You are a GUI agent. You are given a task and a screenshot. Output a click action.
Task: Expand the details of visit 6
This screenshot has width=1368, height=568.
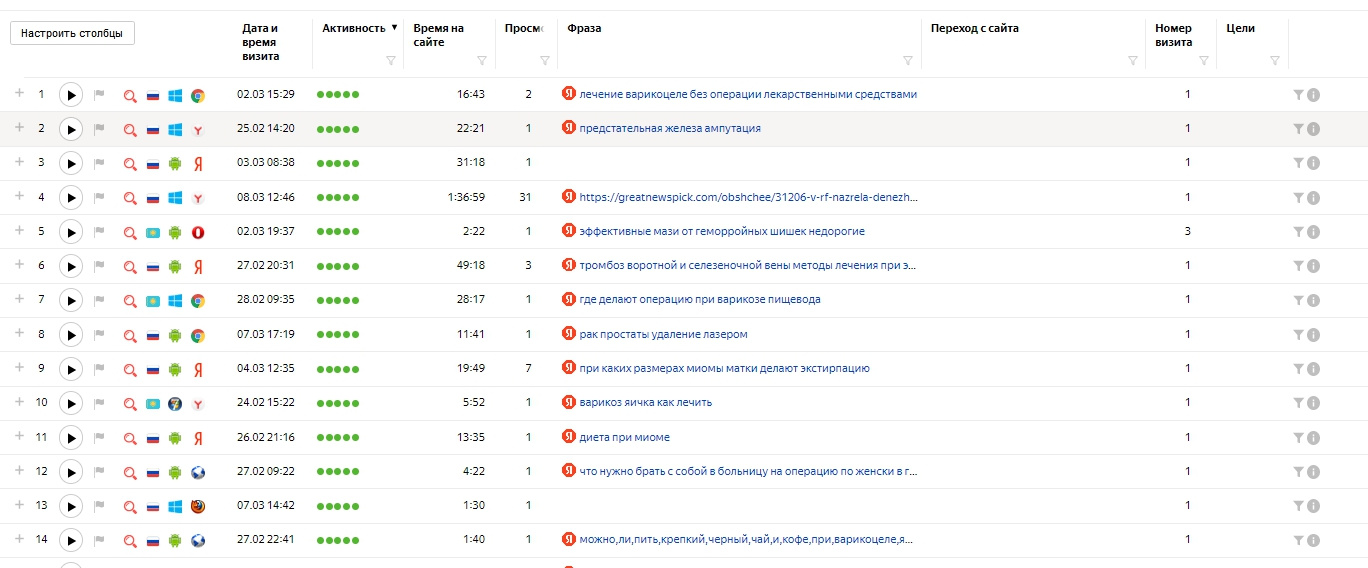click(19, 265)
